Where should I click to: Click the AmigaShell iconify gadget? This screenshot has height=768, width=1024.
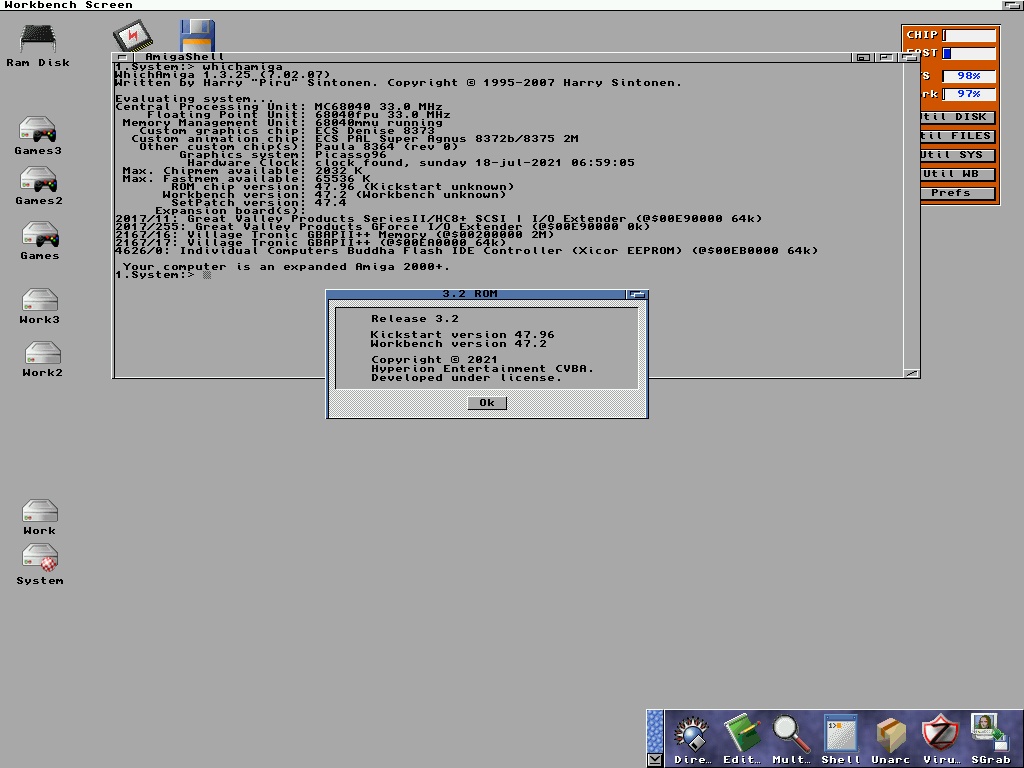pyautogui.click(x=863, y=57)
